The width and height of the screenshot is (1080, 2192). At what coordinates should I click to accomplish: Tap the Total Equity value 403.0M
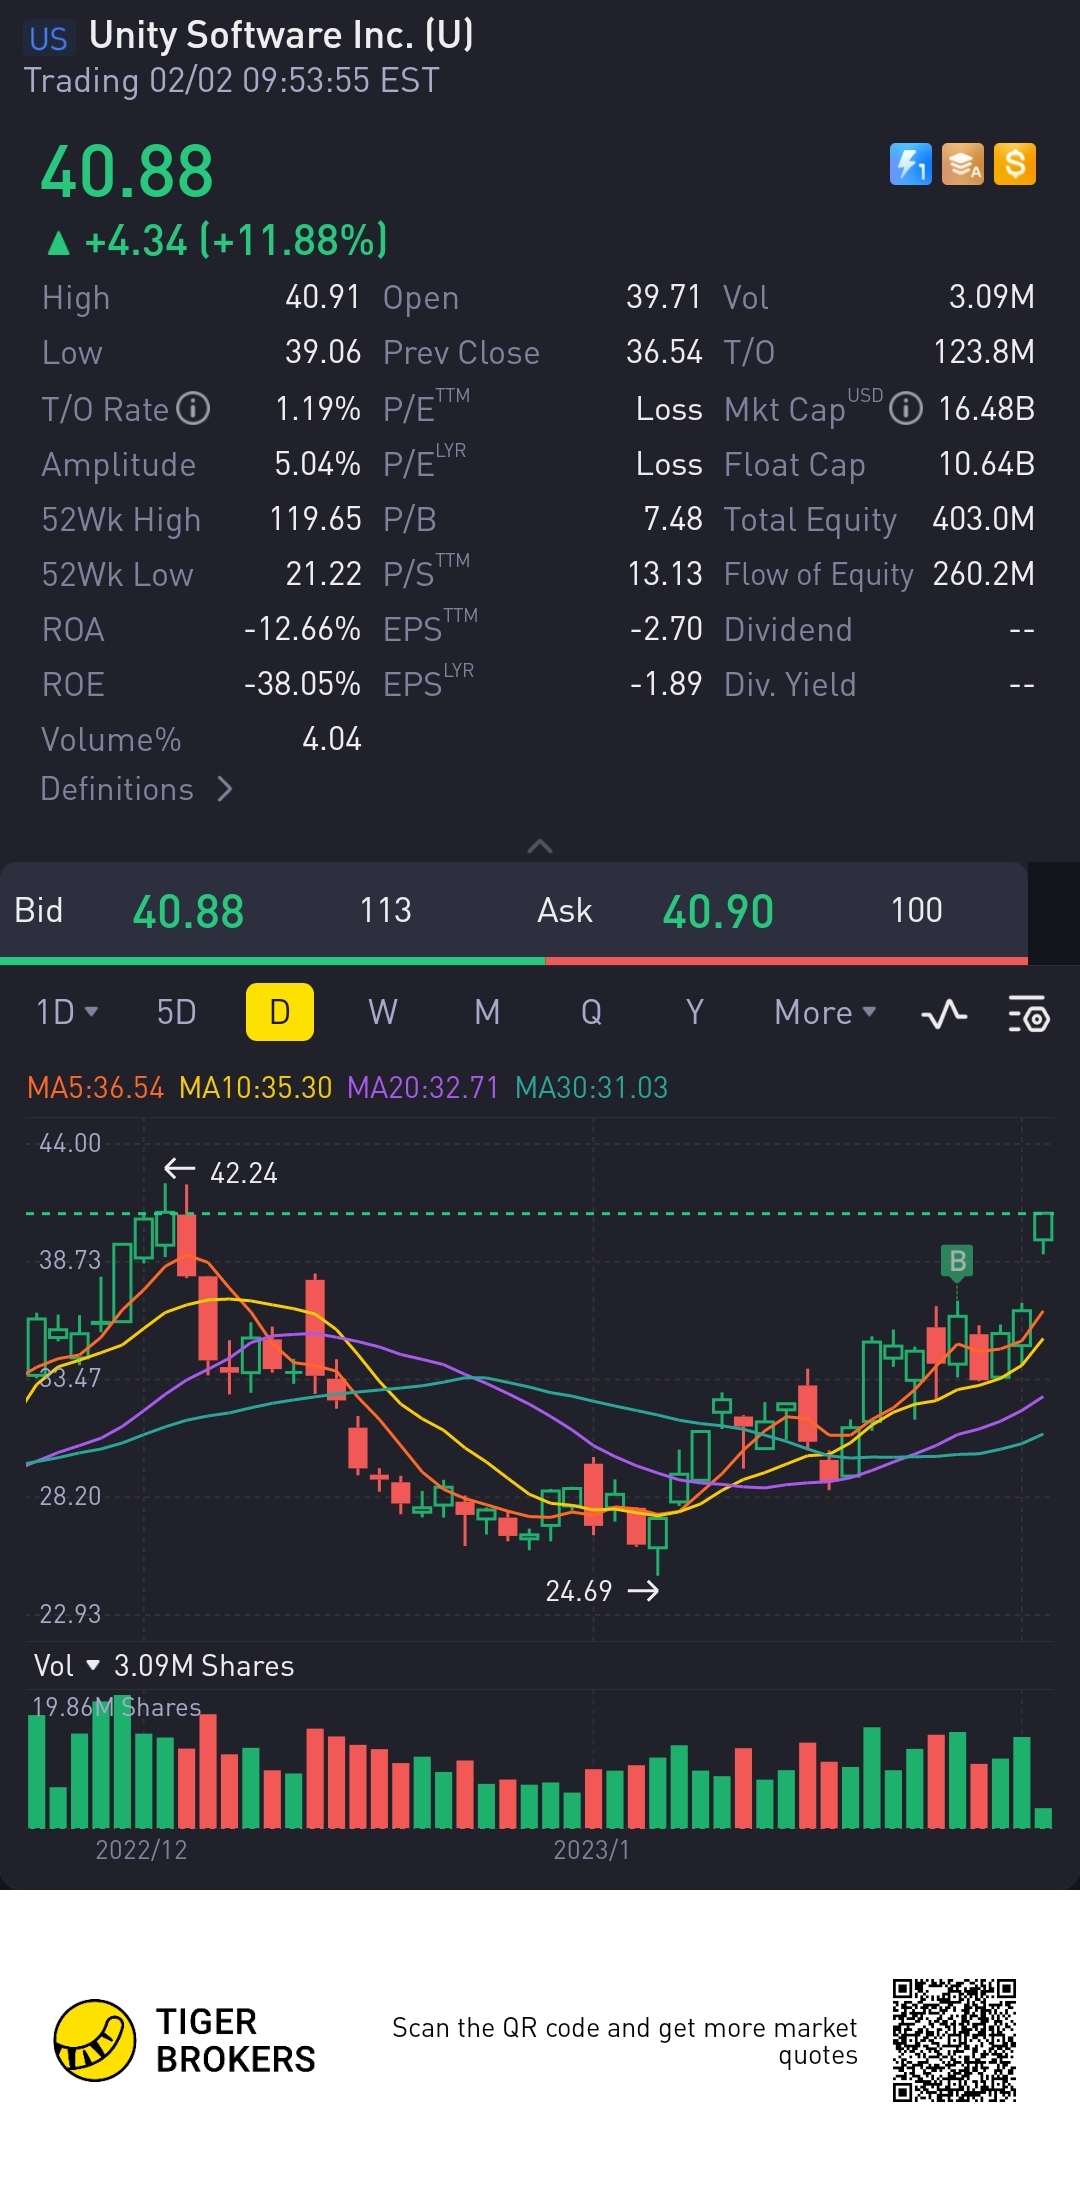[x=983, y=519]
